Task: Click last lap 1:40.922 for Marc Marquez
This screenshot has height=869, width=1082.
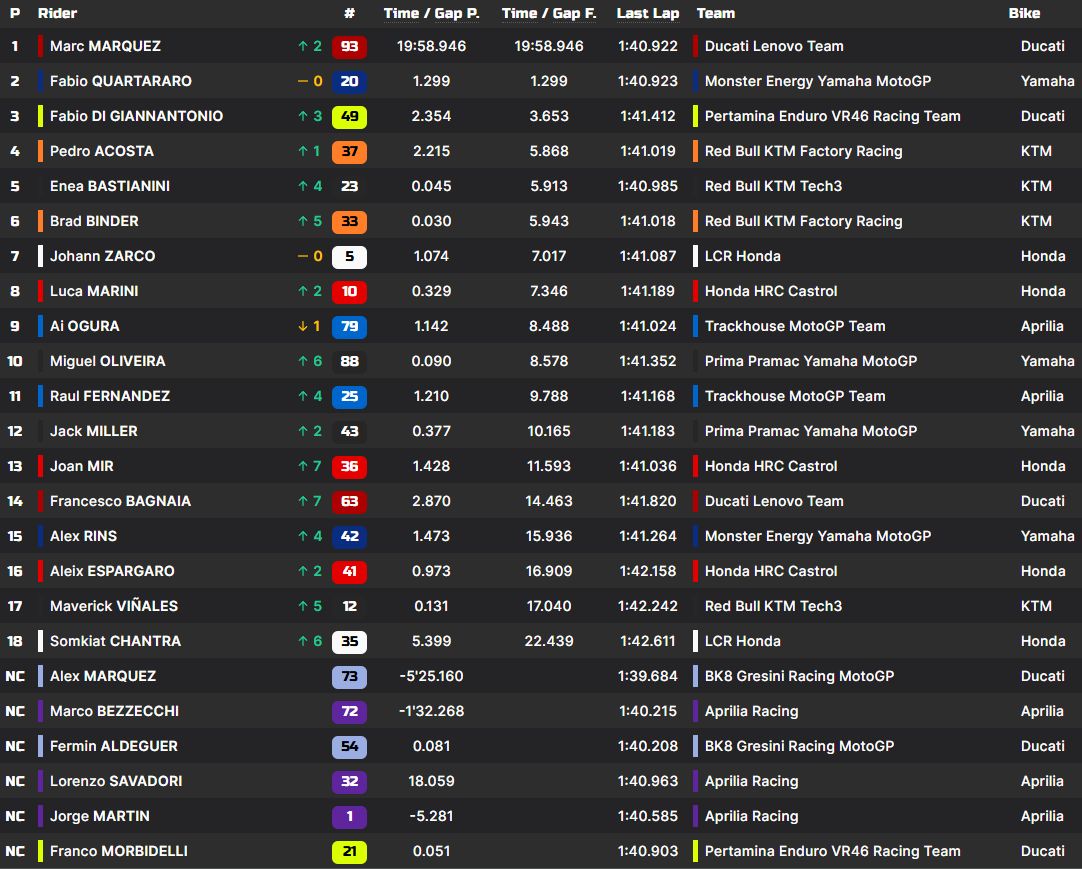Action: 648,46
